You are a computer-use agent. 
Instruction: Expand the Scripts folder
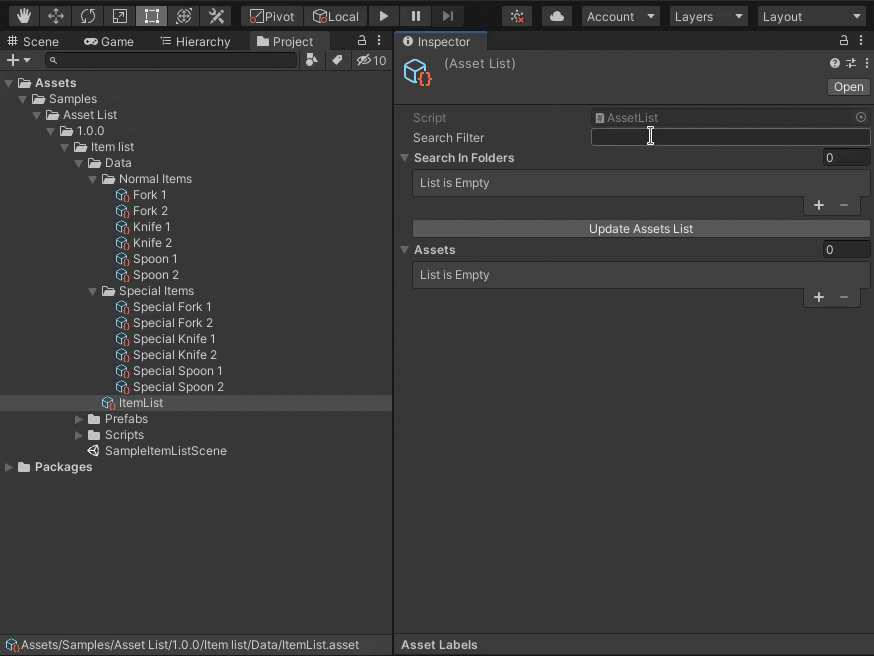coord(79,435)
